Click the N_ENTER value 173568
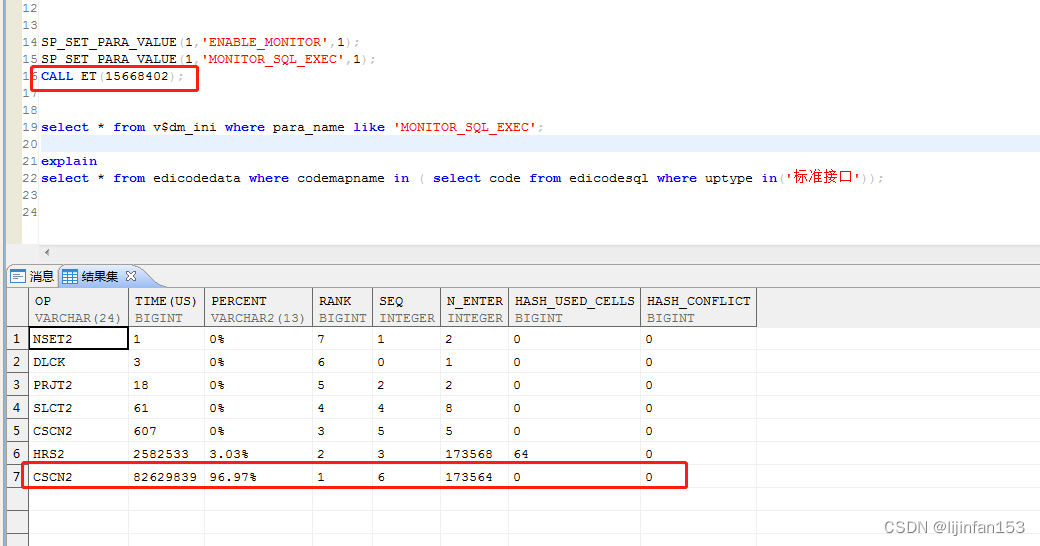The height and width of the screenshot is (546, 1040). tap(469, 454)
